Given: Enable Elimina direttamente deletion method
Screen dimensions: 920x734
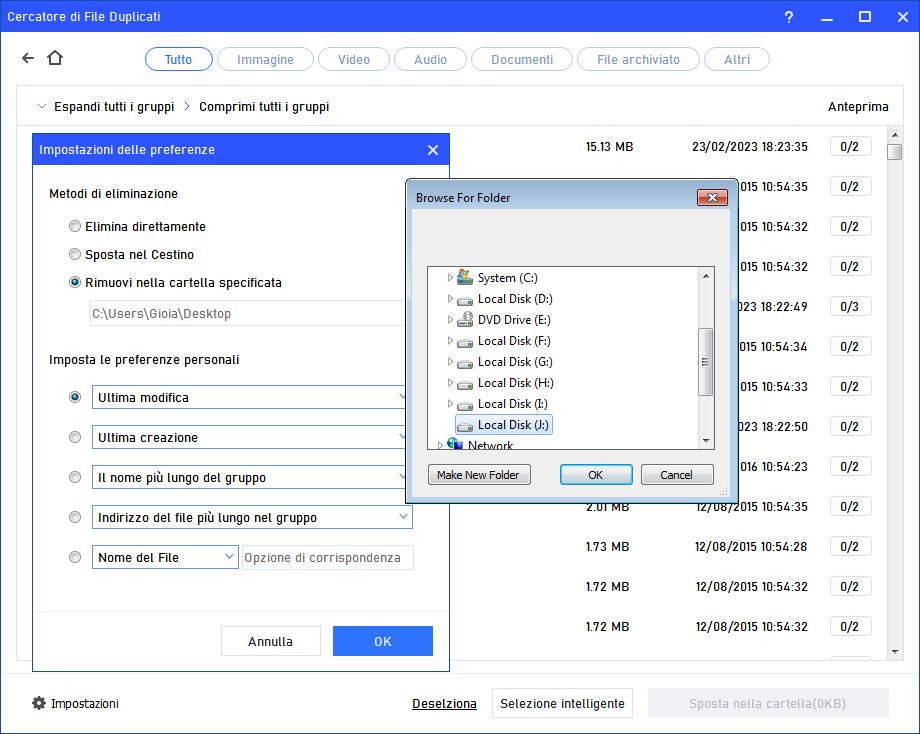Looking at the screenshot, I should click(x=75, y=226).
